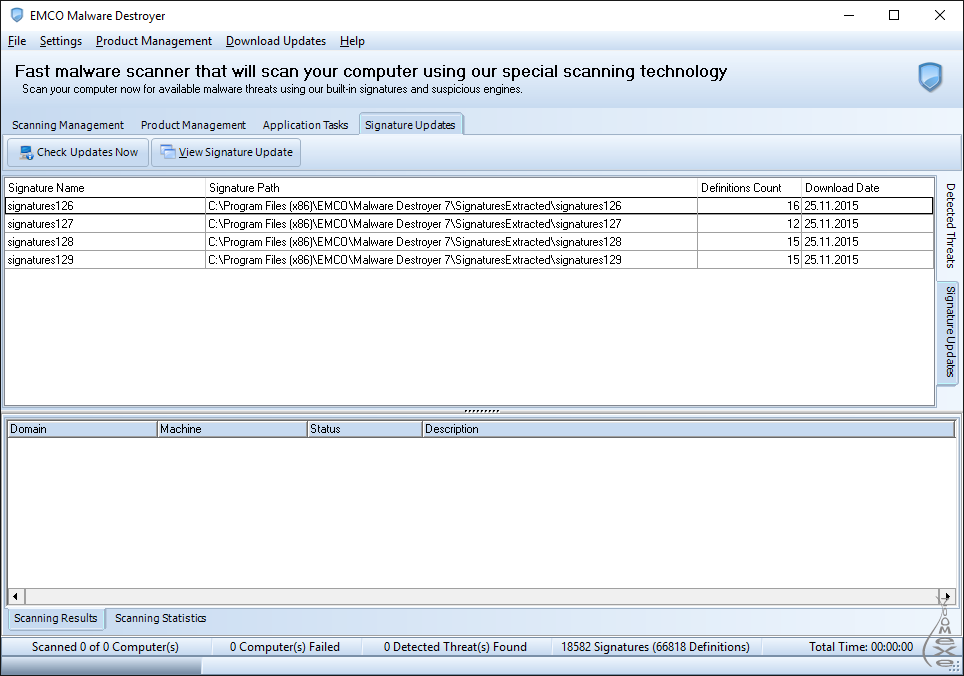The width and height of the screenshot is (964, 676).
Task: Sort by the Download Date column header
Action: [x=867, y=188]
